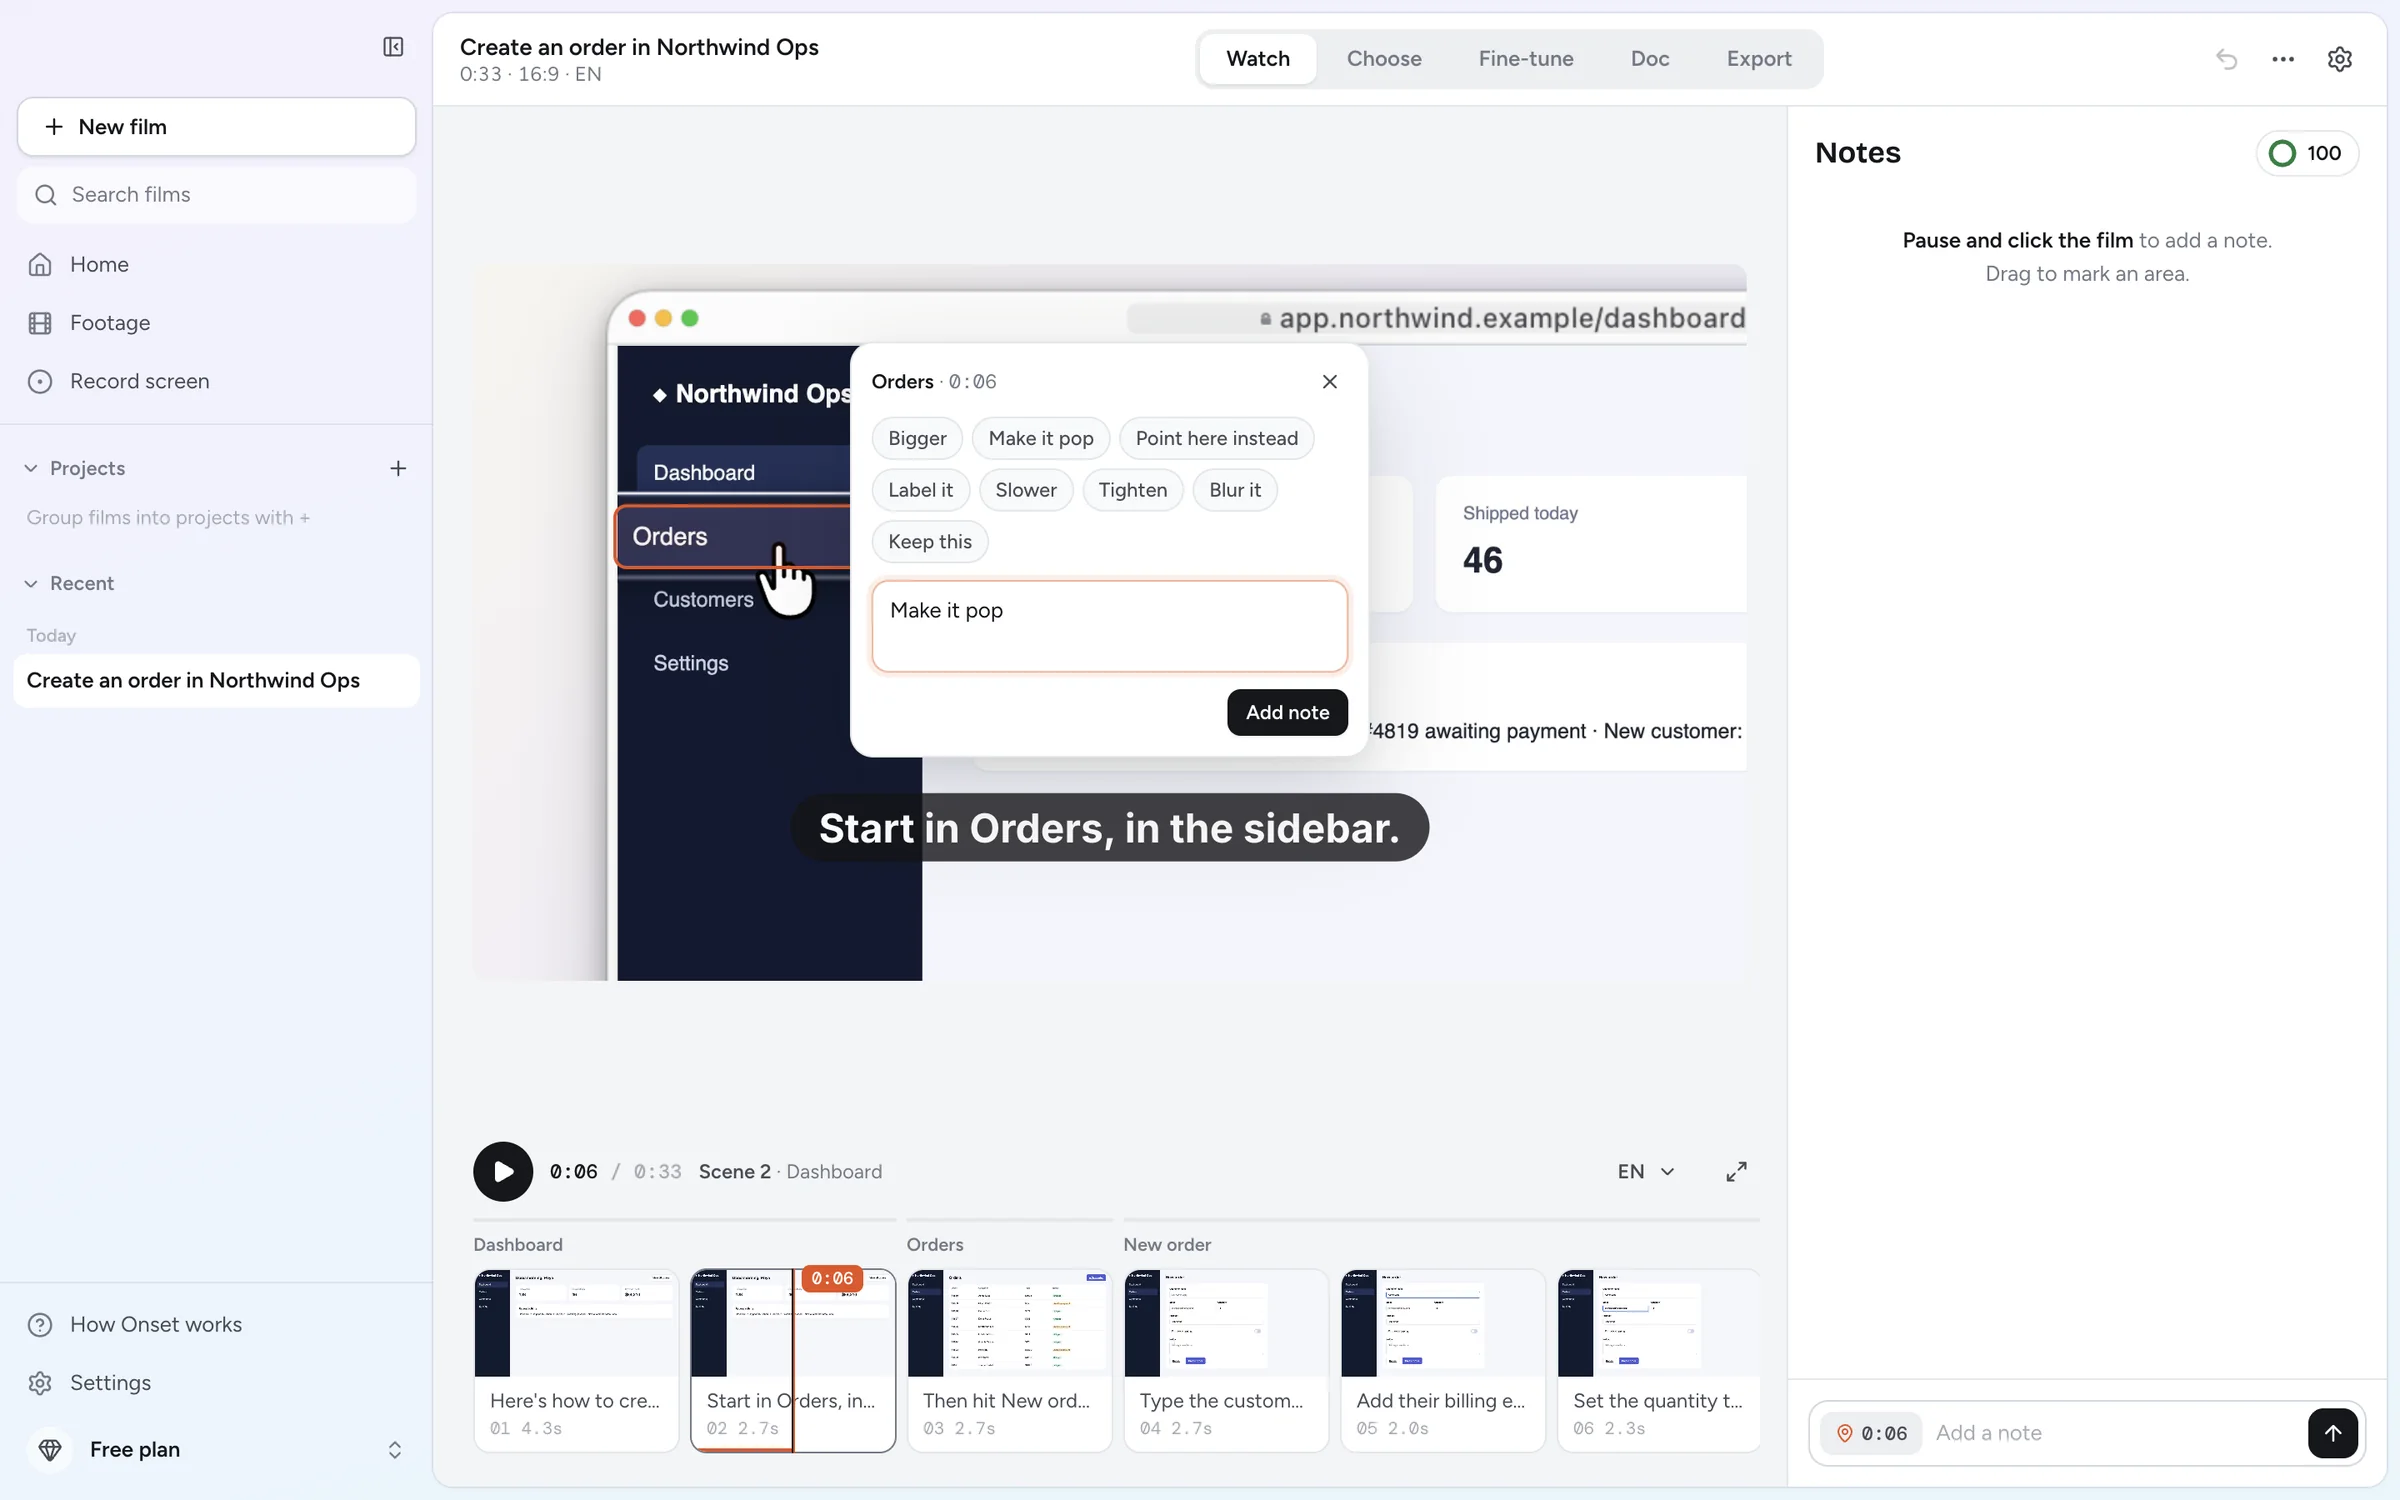Choose the Tighten chip
This screenshot has width=2400, height=1500.
[1133, 490]
